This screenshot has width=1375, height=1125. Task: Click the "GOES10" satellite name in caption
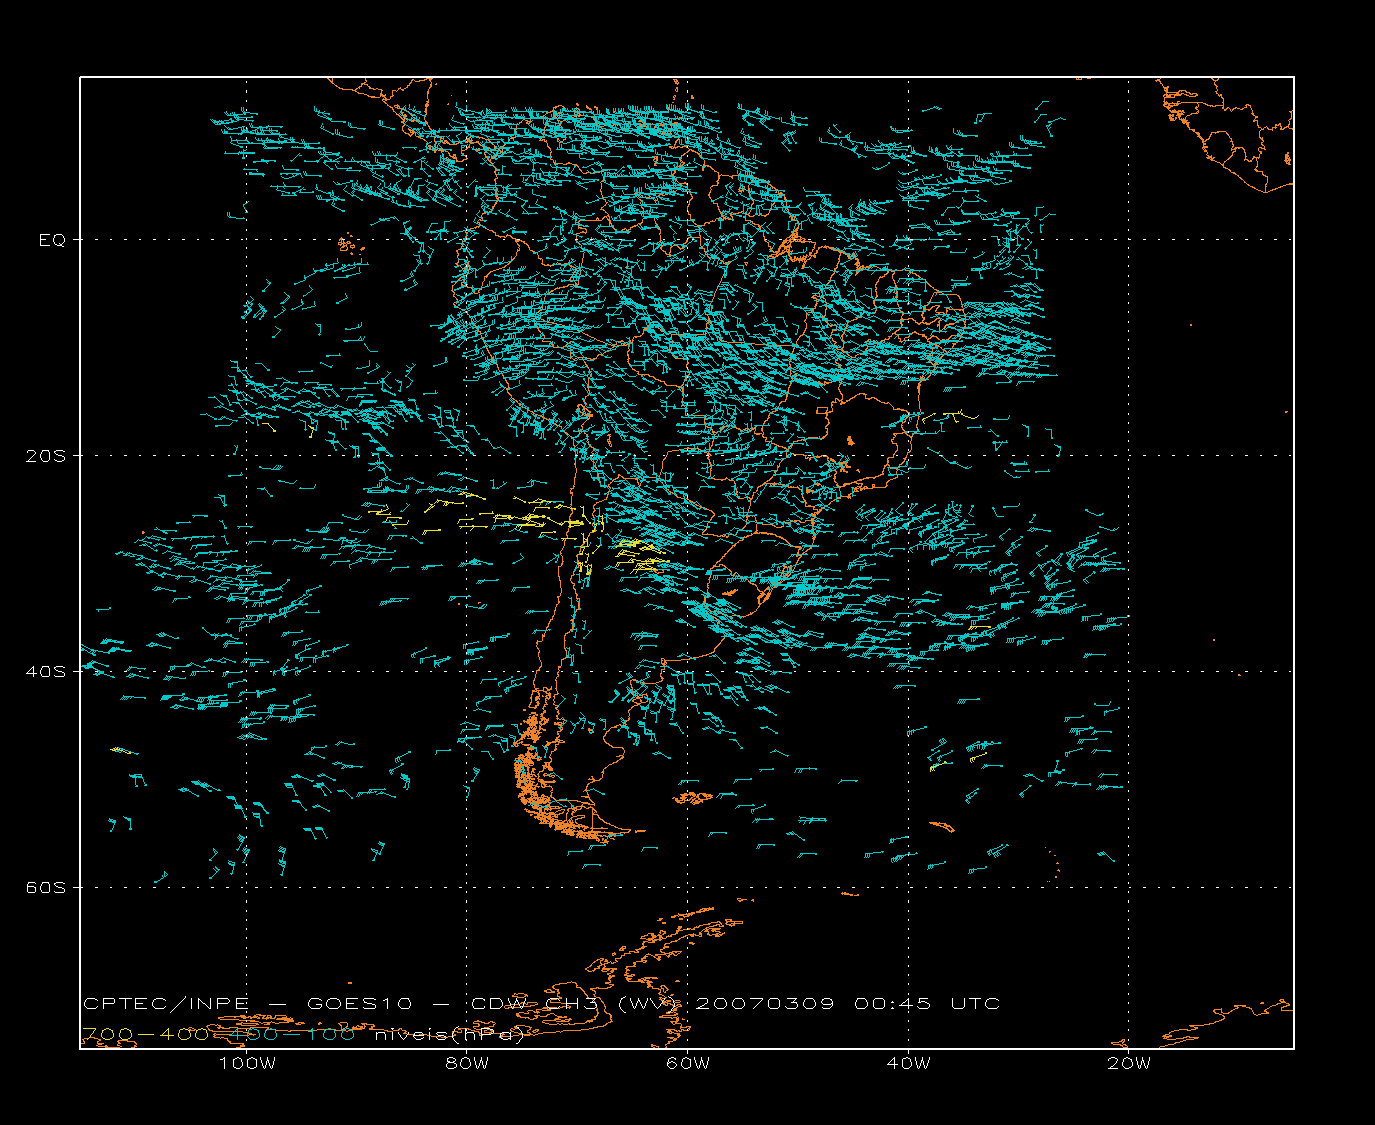(359, 1004)
